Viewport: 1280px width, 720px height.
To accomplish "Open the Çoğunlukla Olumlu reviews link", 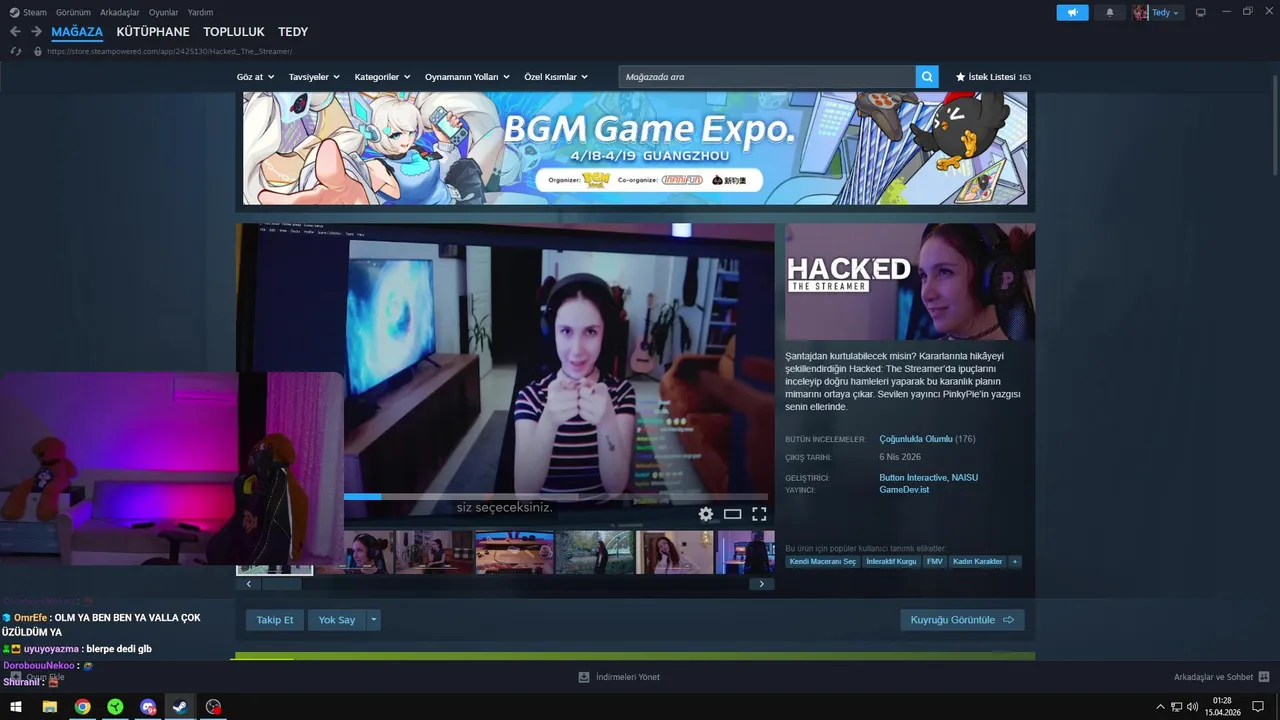I will (x=915, y=439).
